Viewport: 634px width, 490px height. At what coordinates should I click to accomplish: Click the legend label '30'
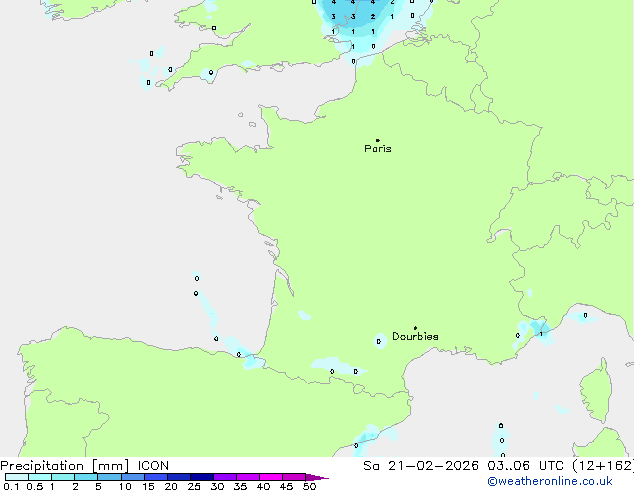217,486
